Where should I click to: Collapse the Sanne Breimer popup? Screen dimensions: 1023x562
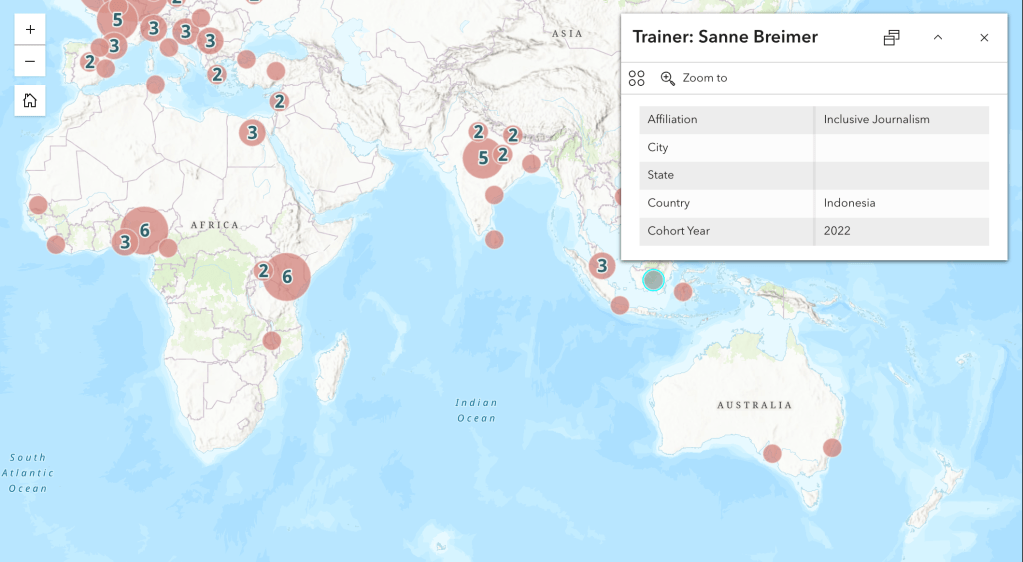(938, 38)
